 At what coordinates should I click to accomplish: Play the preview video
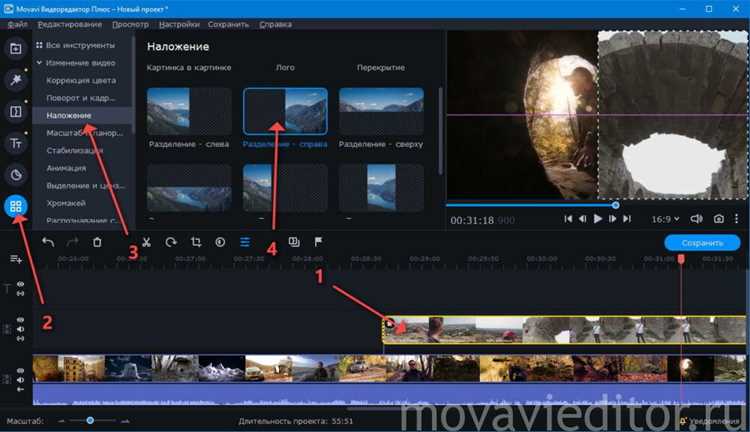(x=597, y=219)
